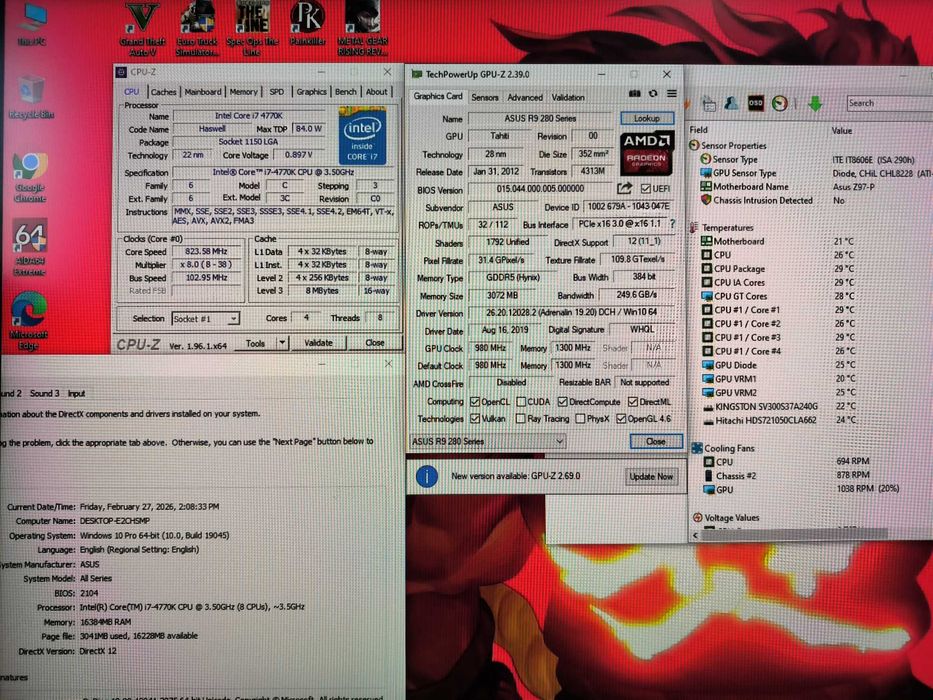This screenshot has height=700, width=933.
Task: Open Recycle Bin on the desktop
Action: coord(31,96)
